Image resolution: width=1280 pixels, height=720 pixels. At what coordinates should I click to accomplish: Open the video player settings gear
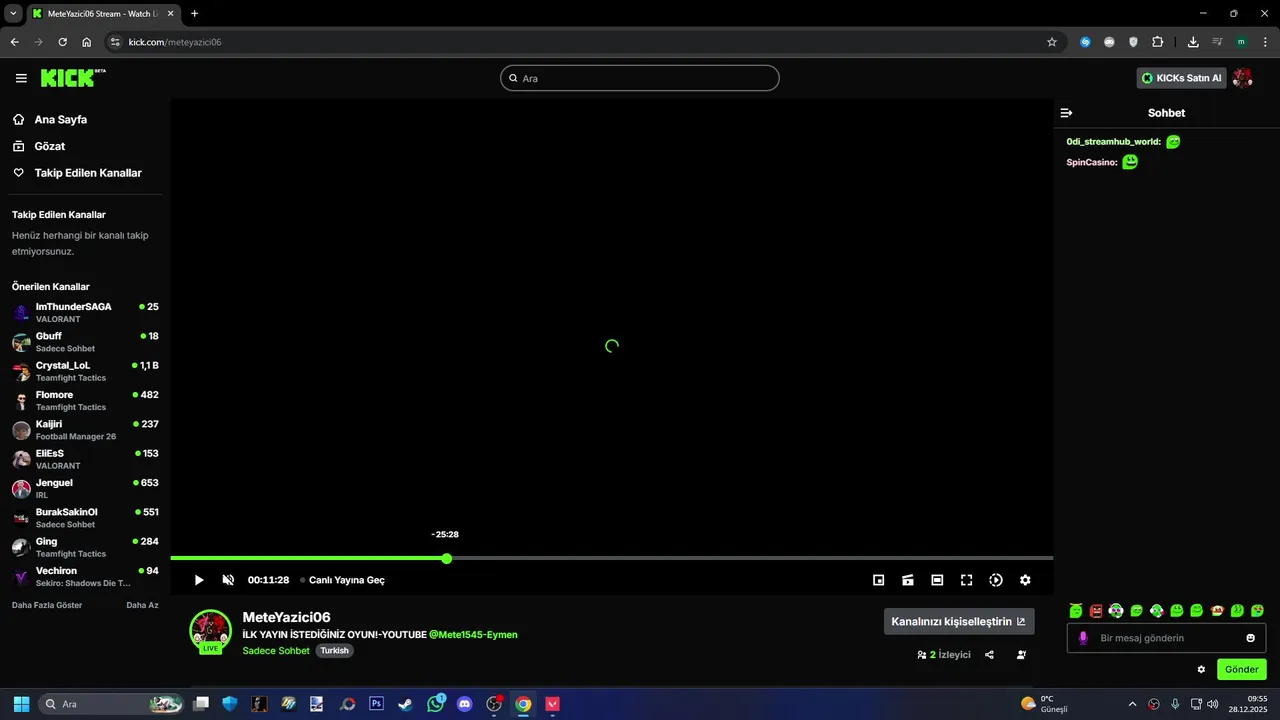pyautogui.click(x=1025, y=580)
